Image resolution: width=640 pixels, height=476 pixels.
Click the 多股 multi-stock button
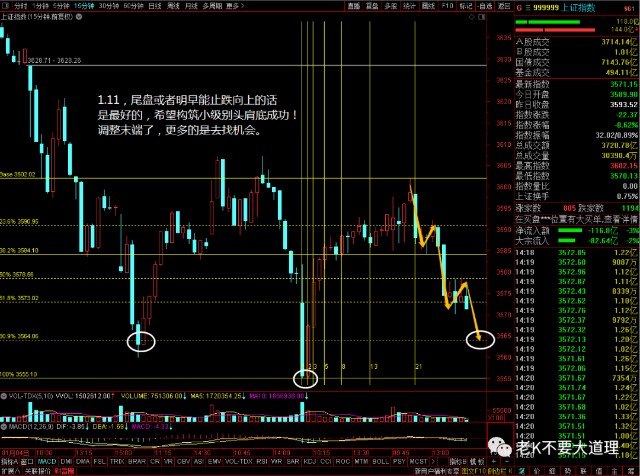click(x=391, y=6)
